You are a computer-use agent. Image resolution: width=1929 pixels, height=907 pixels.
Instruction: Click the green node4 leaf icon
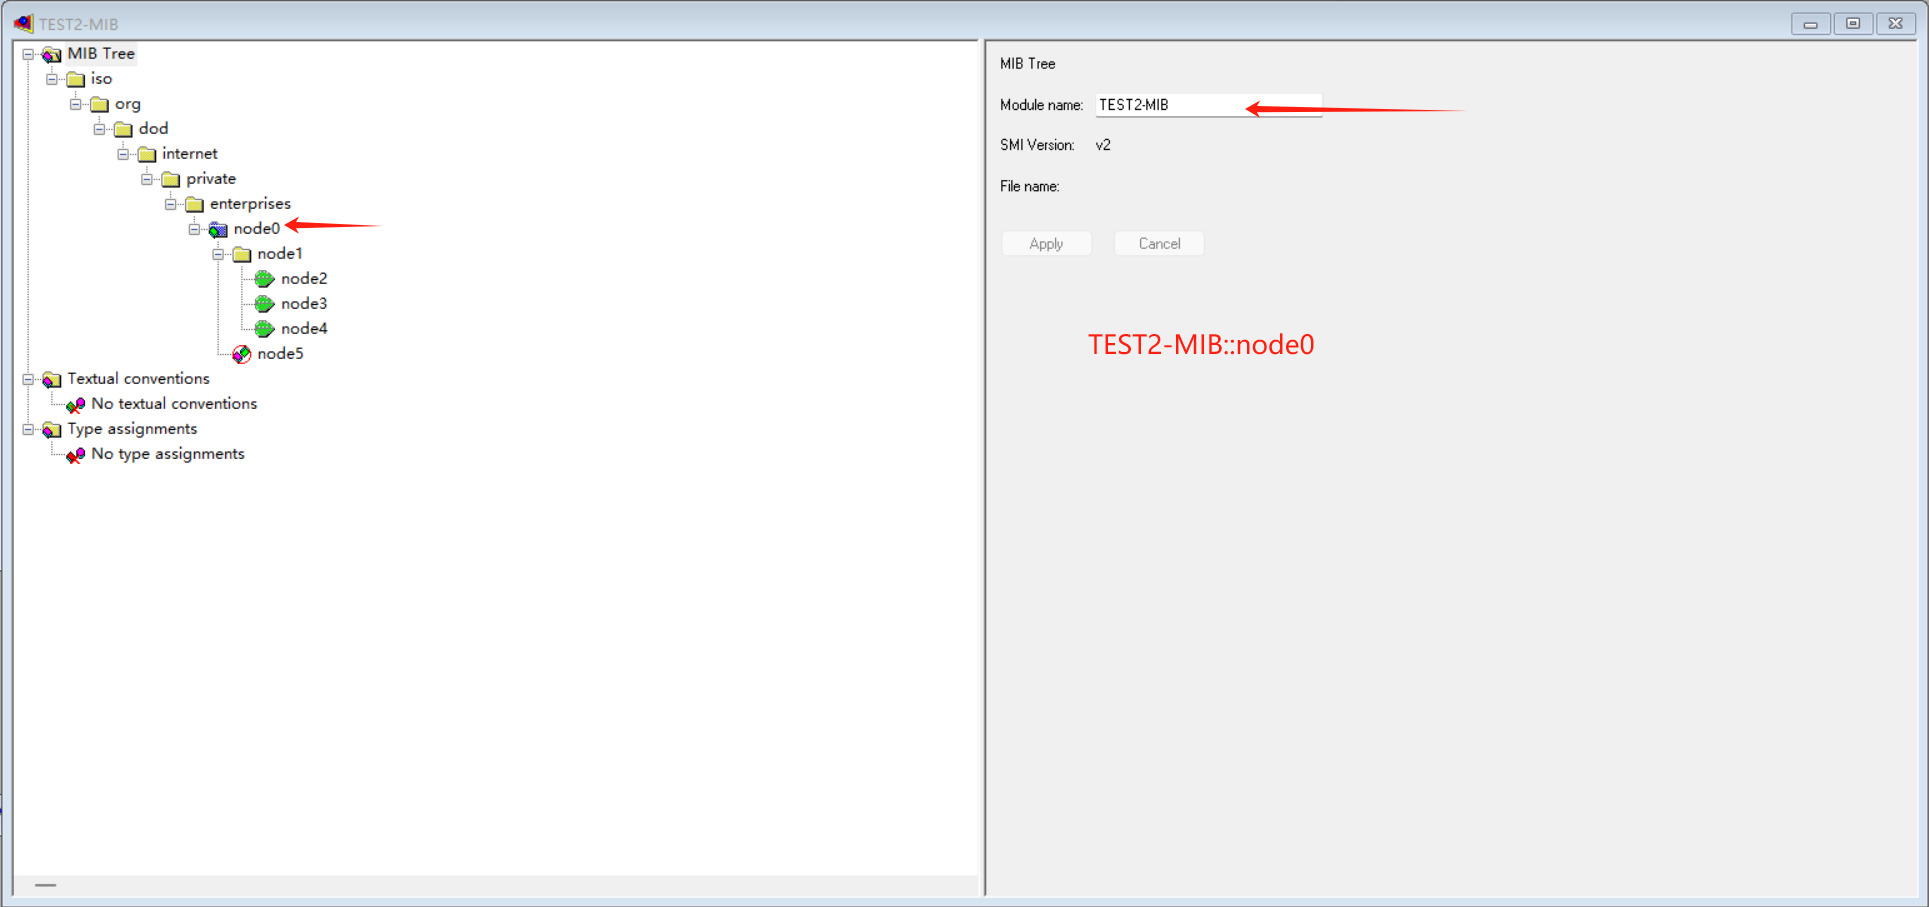point(264,329)
